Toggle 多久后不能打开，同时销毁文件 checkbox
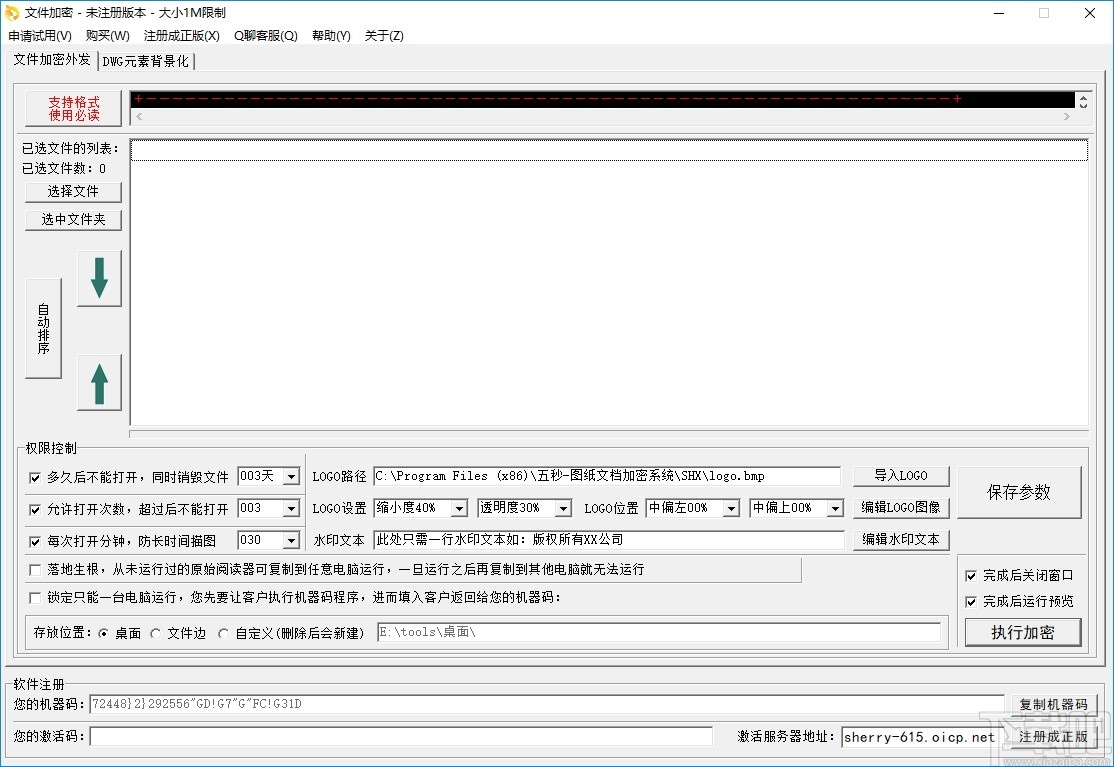The width and height of the screenshot is (1114, 767). [35, 478]
